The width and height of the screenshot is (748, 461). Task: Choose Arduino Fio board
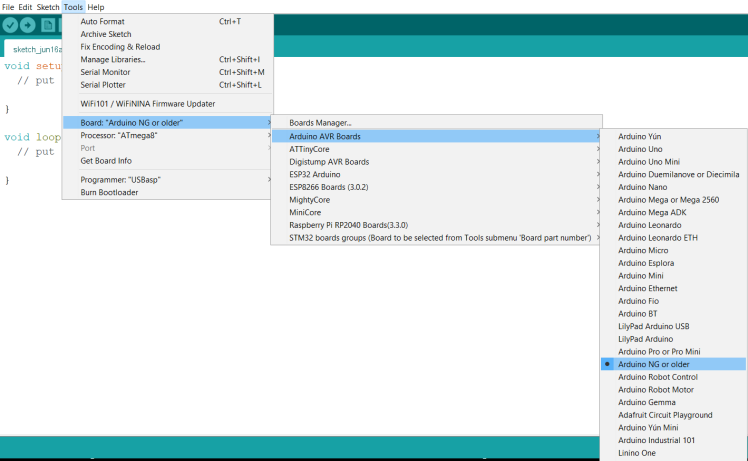(x=674, y=301)
